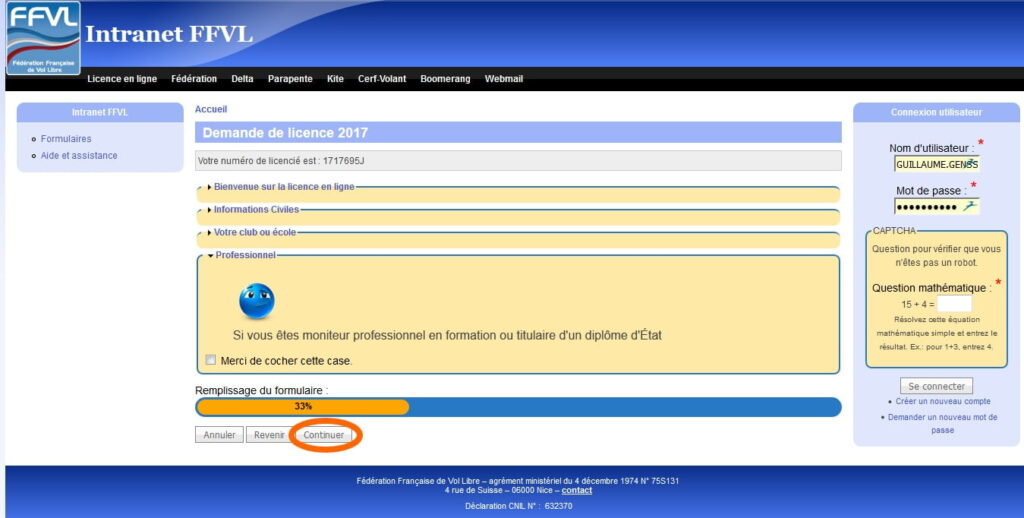Viewport: 1024px width, 518px height.
Task: Open the 'Parapente' menu item
Action: (x=290, y=79)
